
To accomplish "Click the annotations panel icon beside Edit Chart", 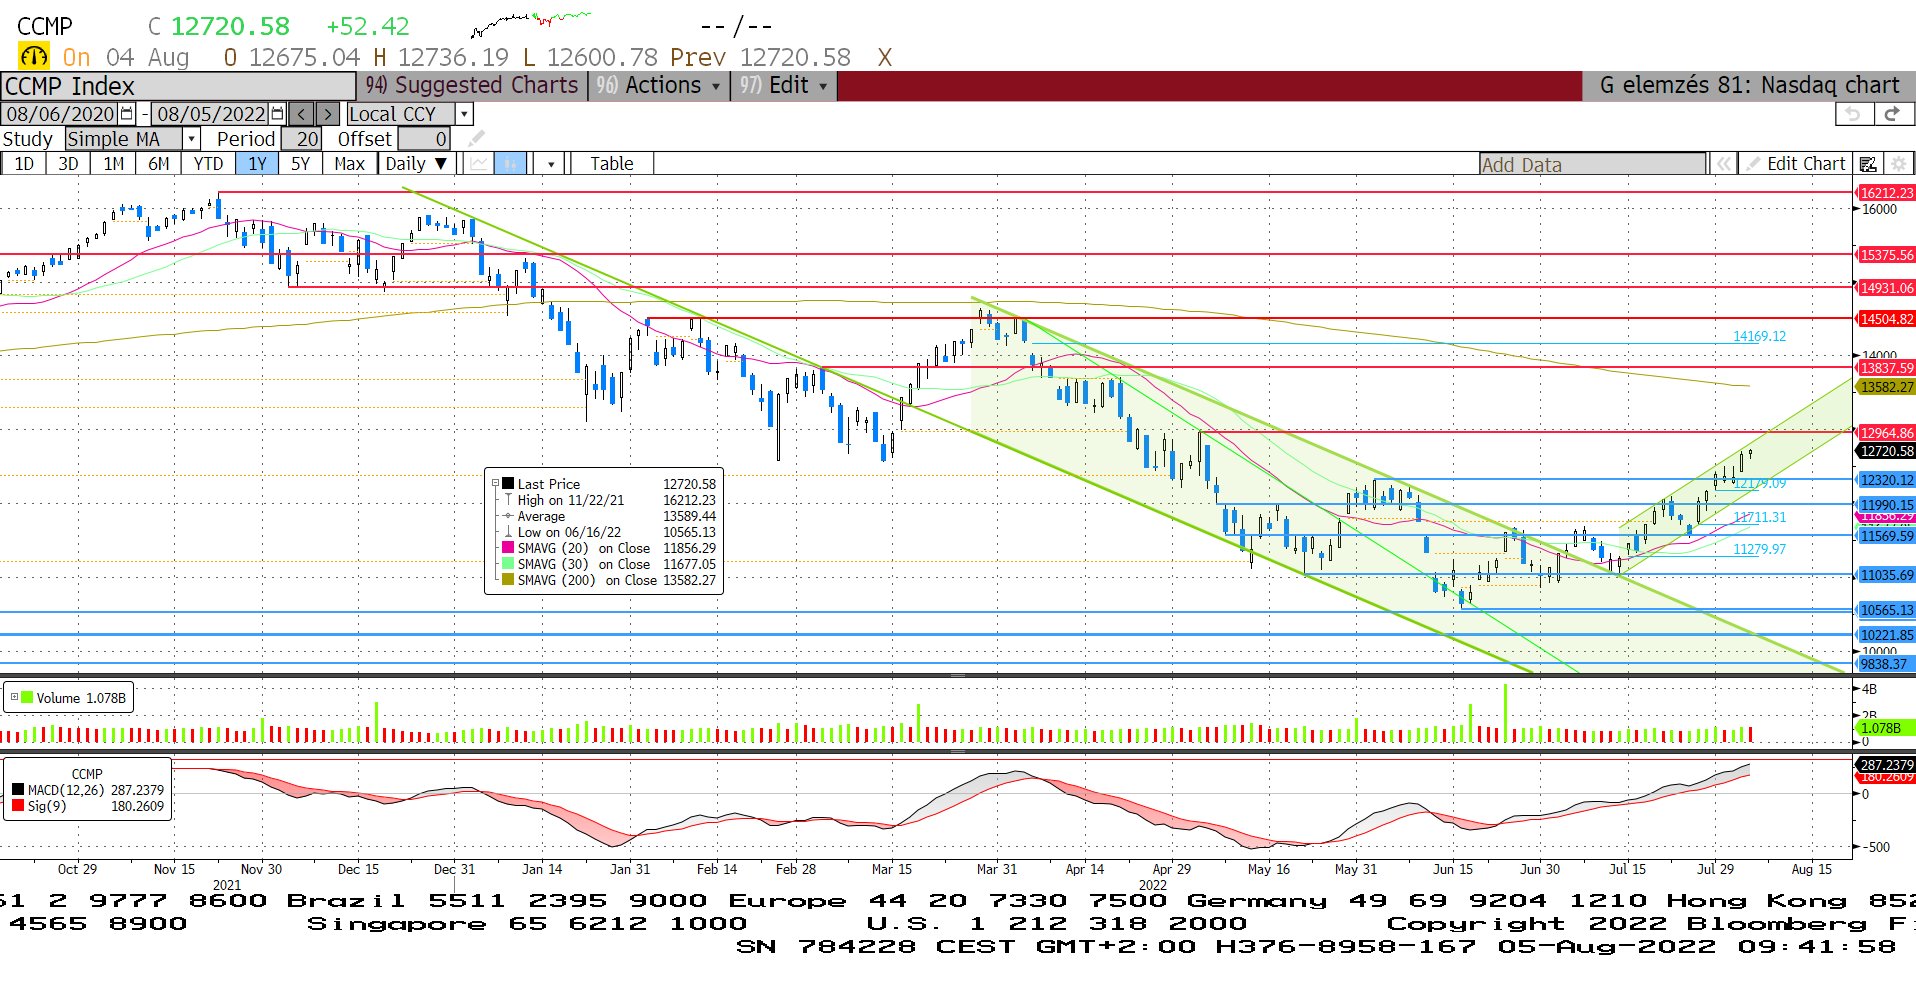I will coord(1867,164).
